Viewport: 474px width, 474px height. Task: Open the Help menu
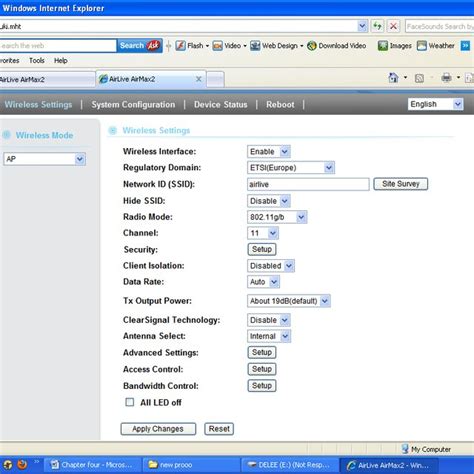61,61
